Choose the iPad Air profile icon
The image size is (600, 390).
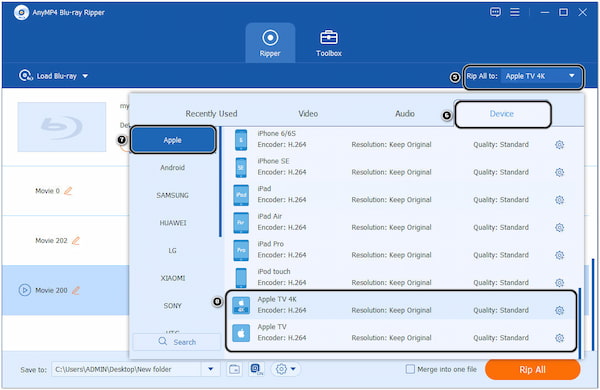click(x=241, y=222)
